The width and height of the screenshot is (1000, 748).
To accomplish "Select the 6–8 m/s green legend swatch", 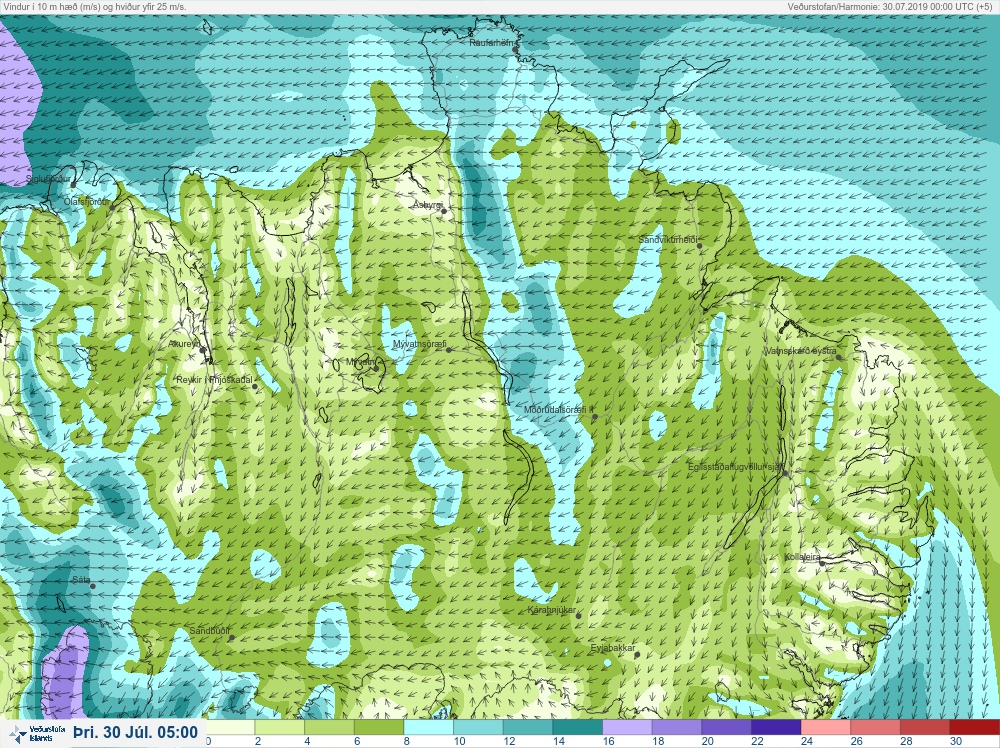I will [x=379, y=727].
